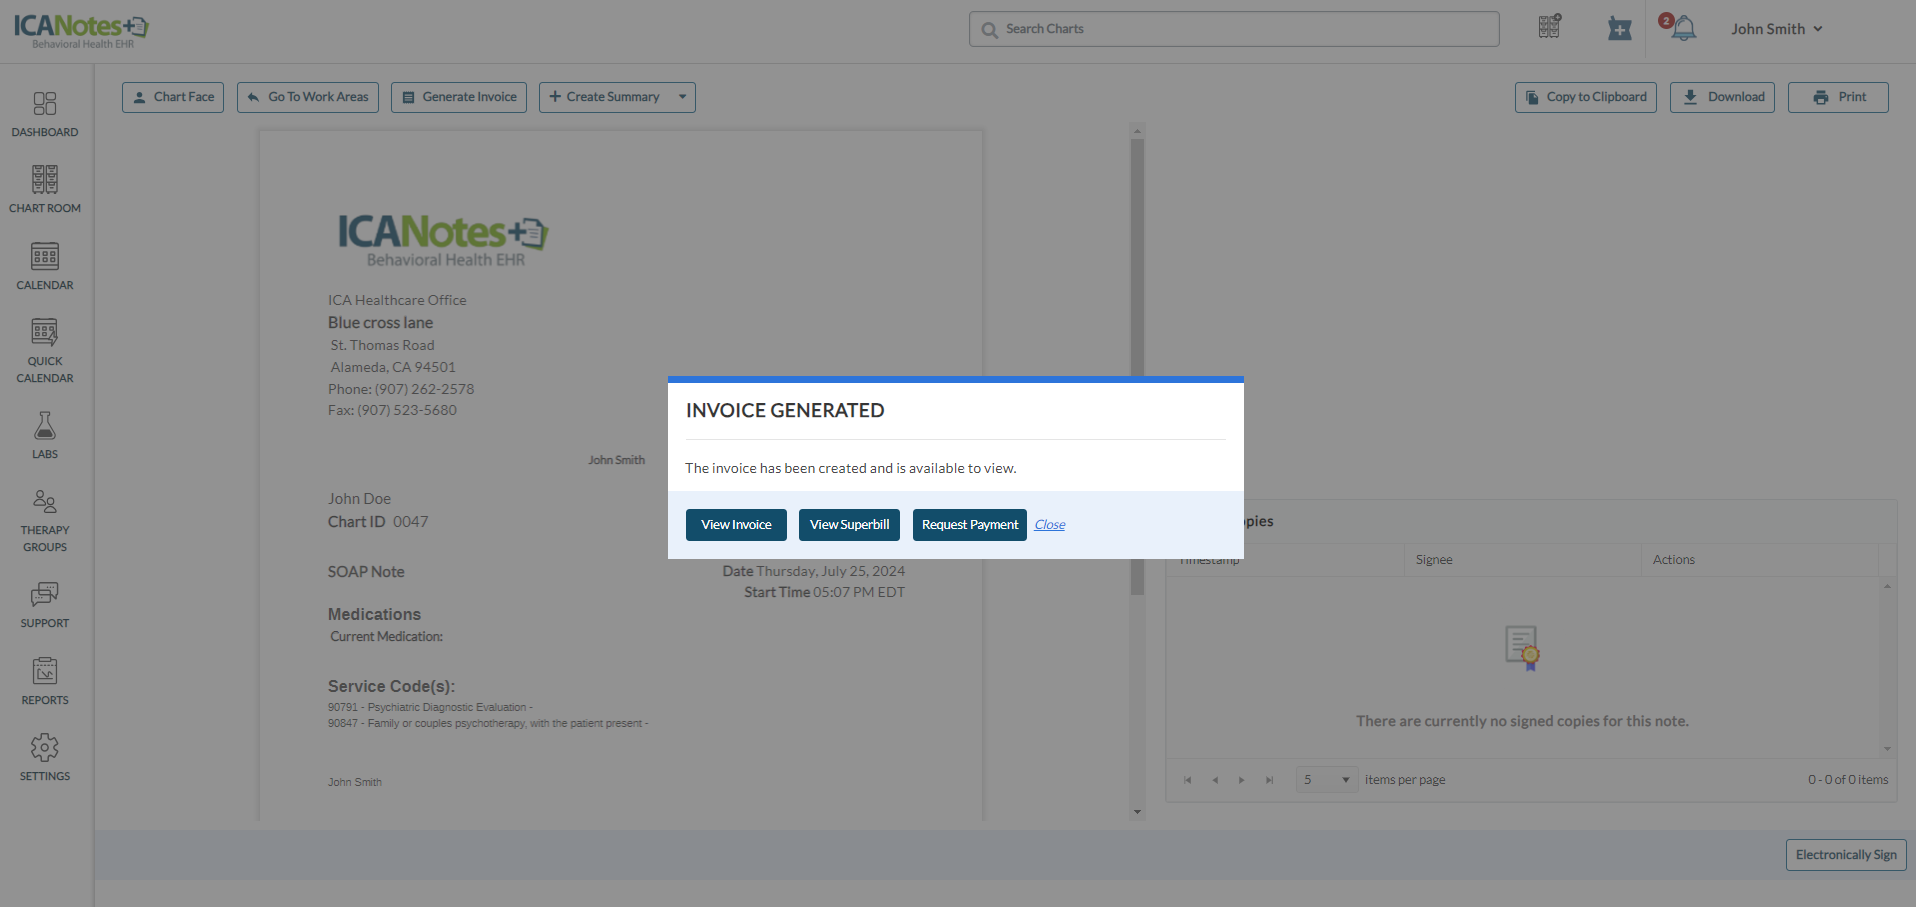Click the View Superbill button
This screenshot has height=907, width=1916.
849,525
